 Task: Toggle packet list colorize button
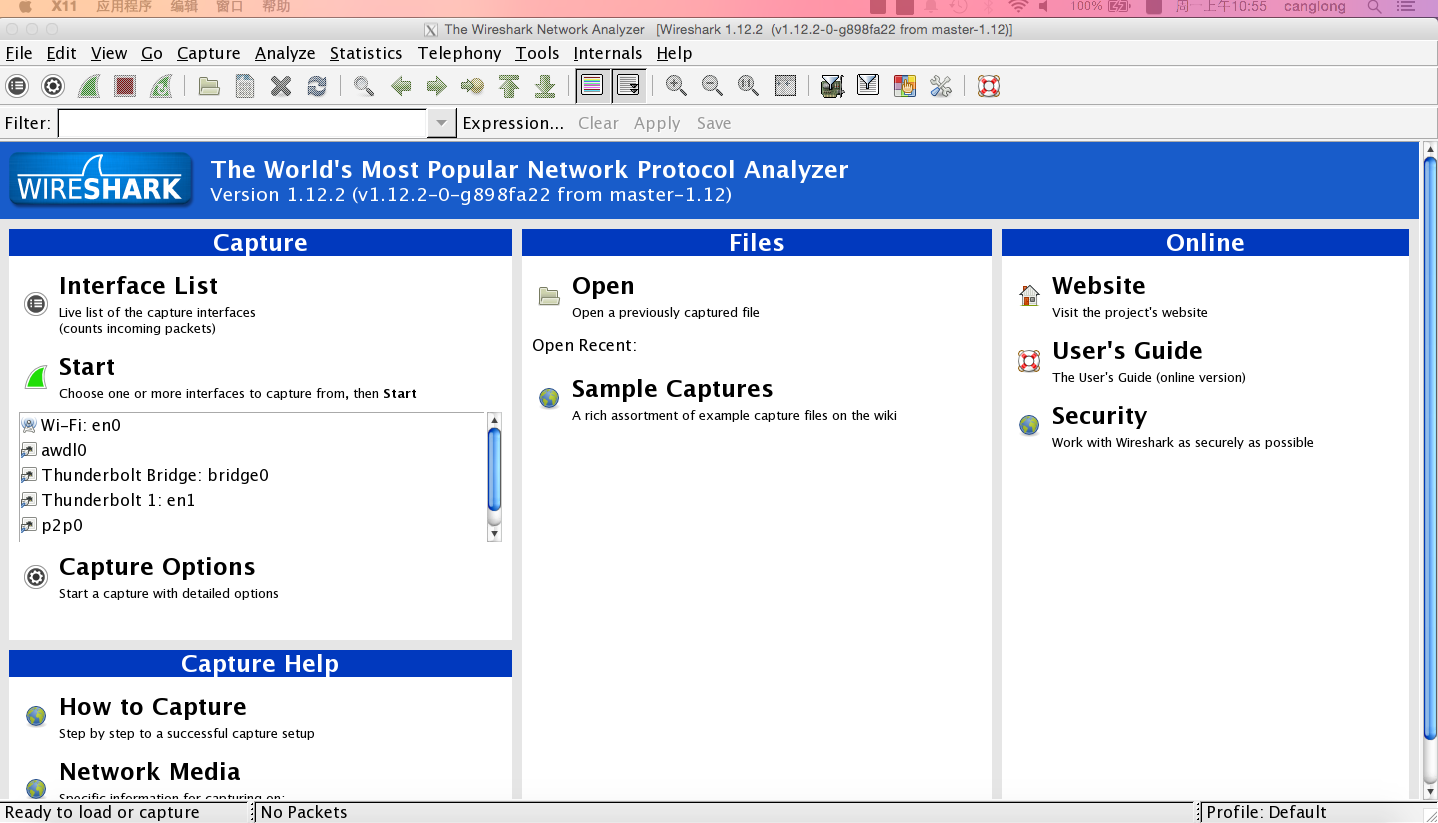[x=592, y=87]
